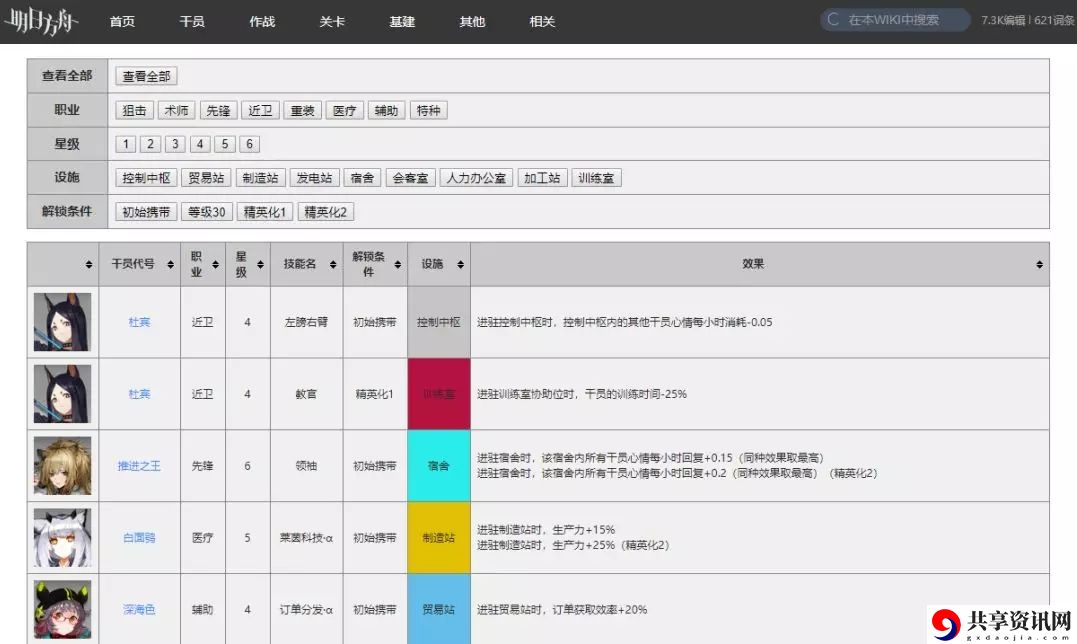Click the blue 贸易站 facility cell

[439, 609]
